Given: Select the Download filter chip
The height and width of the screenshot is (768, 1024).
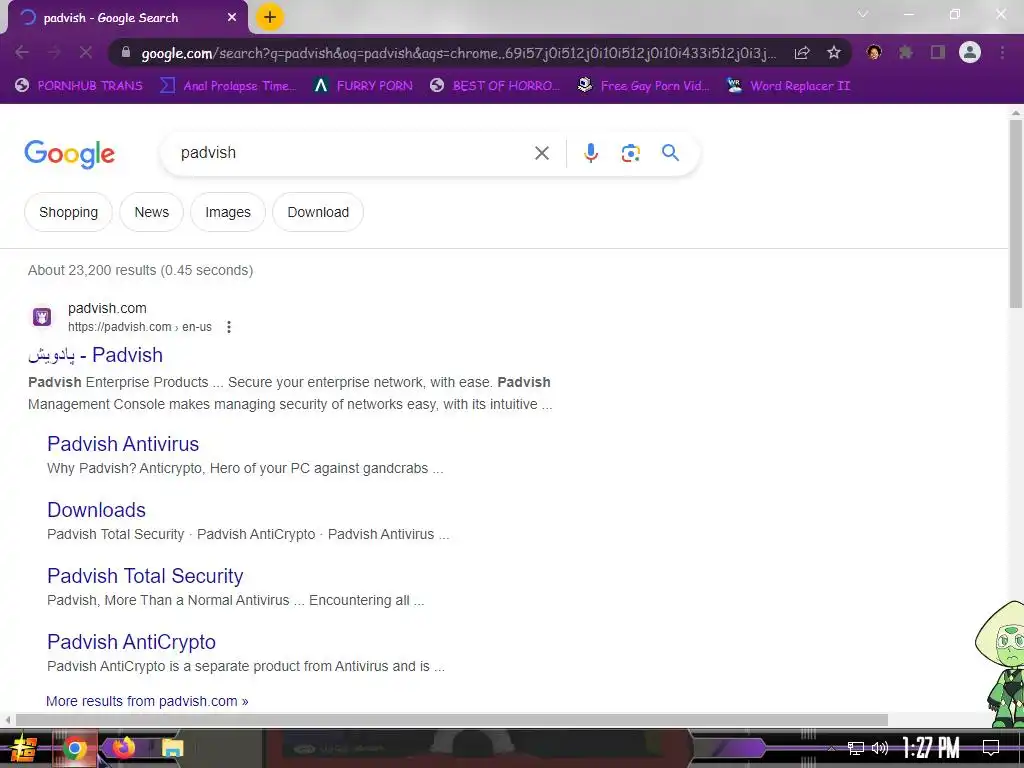Looking at the screenshot, I should [318, 212].
